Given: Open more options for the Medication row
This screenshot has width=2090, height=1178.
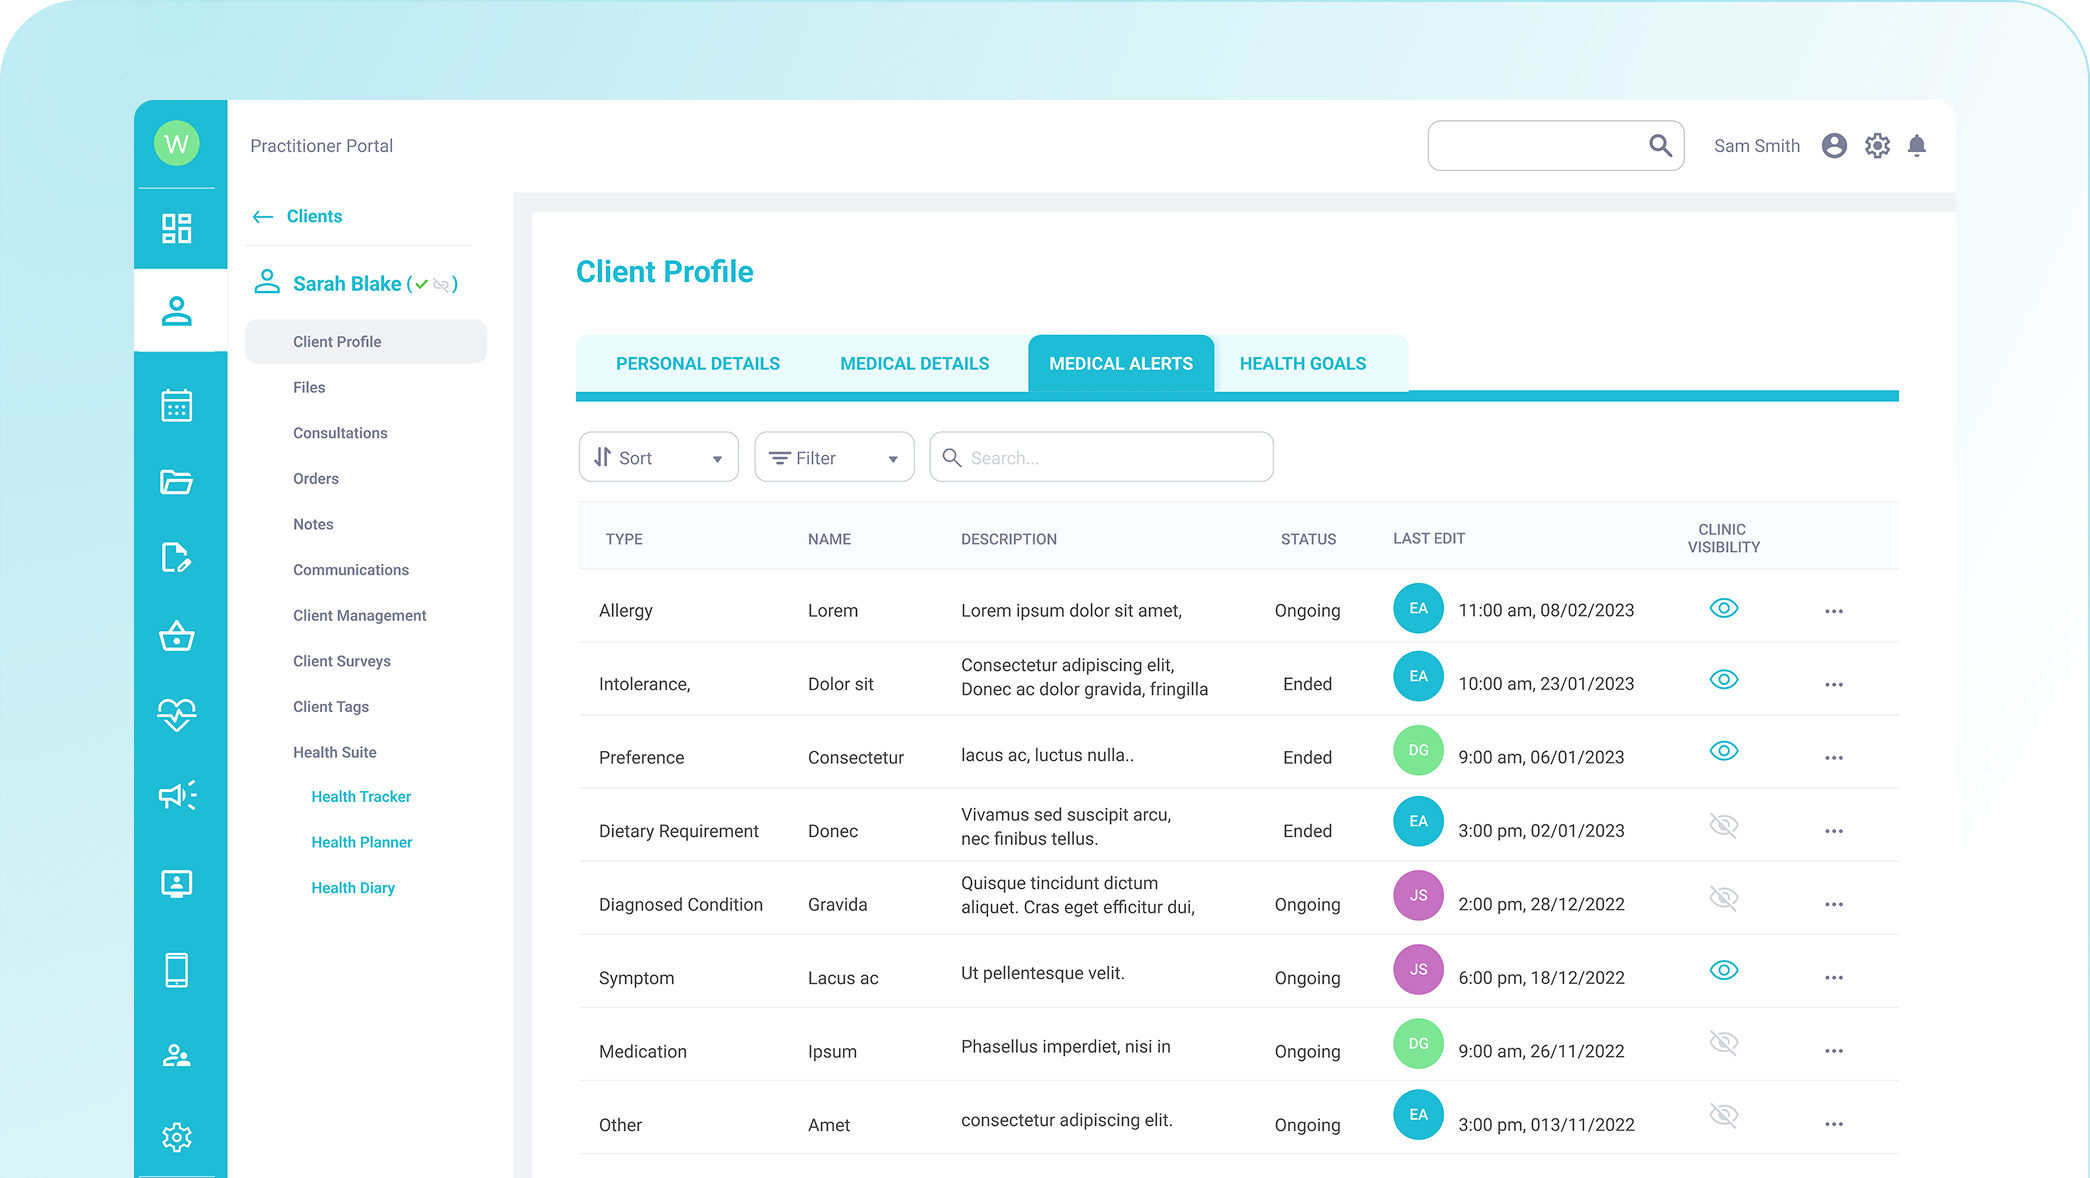Looking at the screenshot, I should point(1833,1051).
